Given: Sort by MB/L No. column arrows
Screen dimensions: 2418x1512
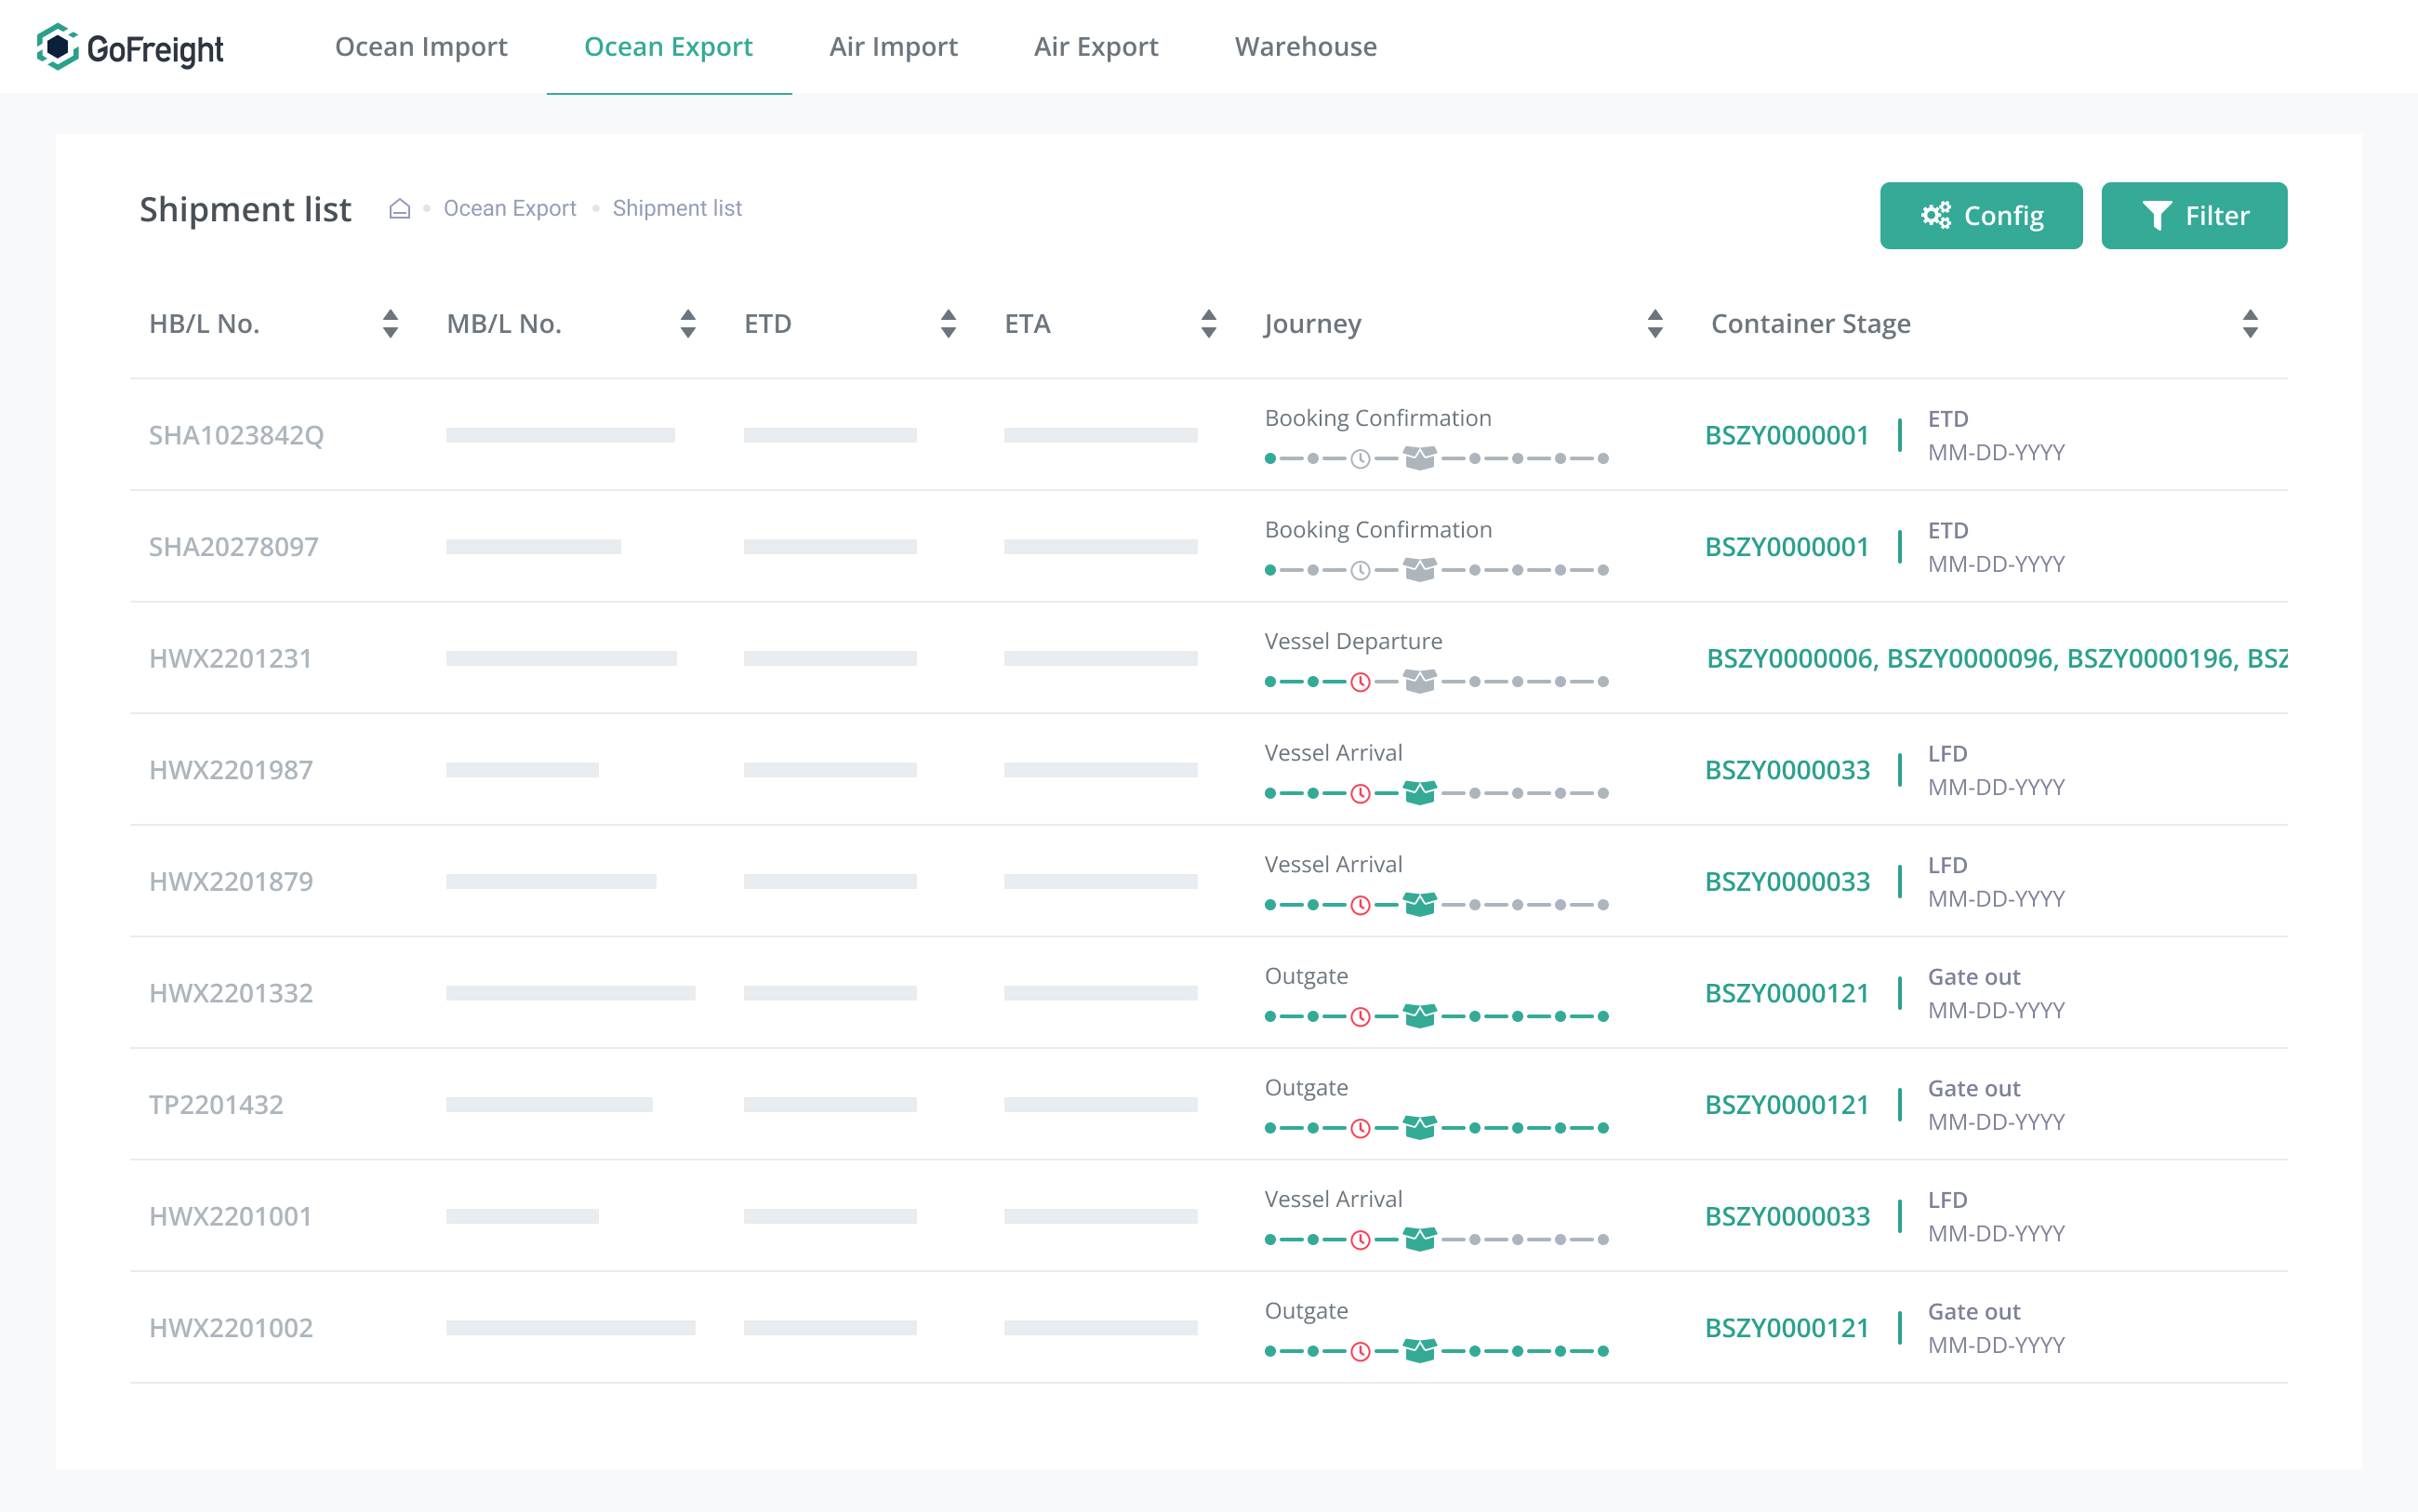Looking at the screenshot, I should (x=688, y=324).
